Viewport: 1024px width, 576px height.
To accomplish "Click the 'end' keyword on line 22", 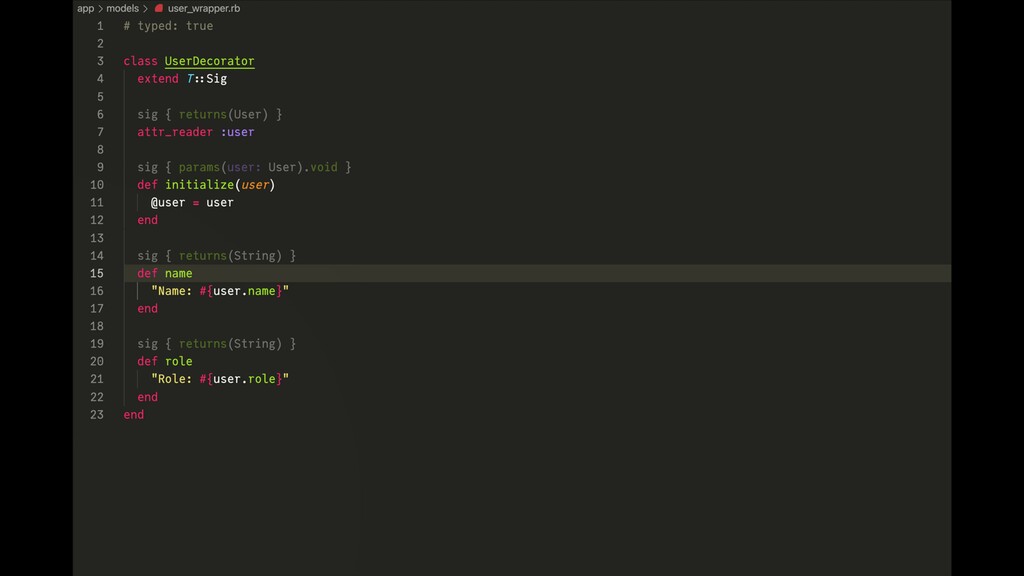I will click(148, 397).
